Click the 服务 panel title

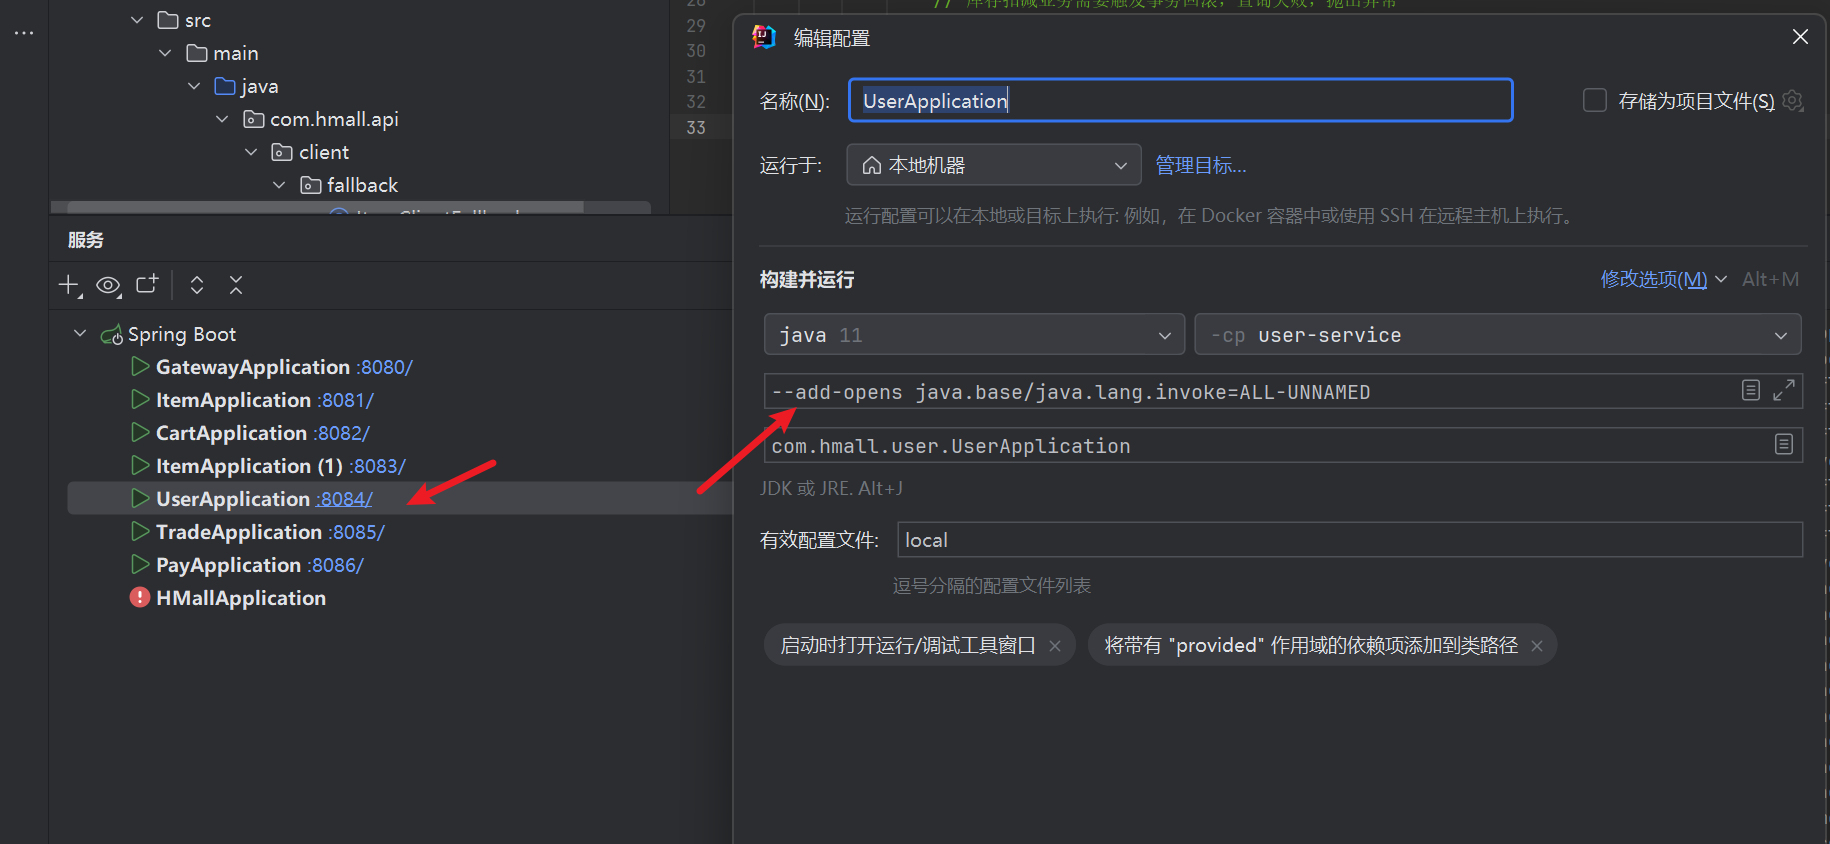click(86, 240)
